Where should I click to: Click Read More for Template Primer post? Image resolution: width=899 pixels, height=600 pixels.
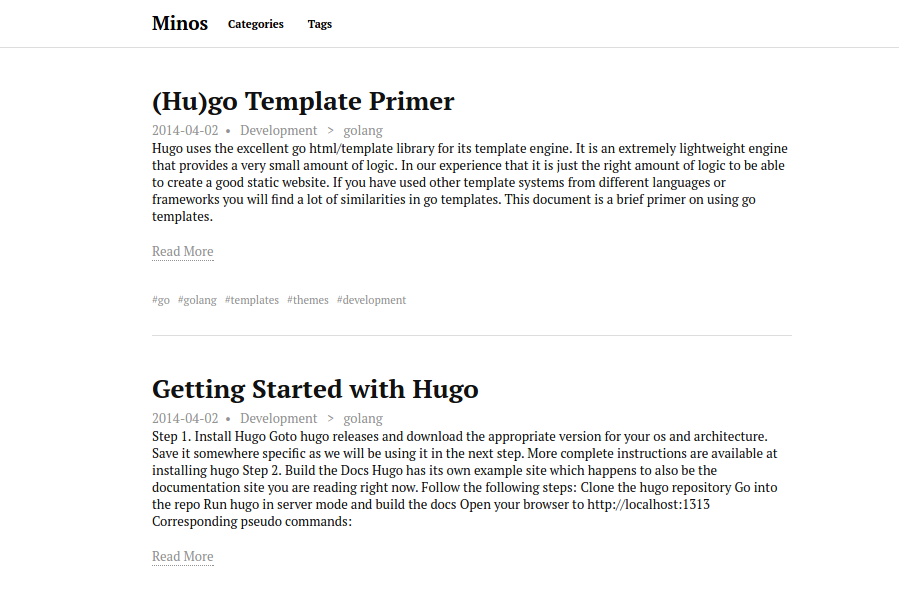pyautogui.click(x=183, y=251)
